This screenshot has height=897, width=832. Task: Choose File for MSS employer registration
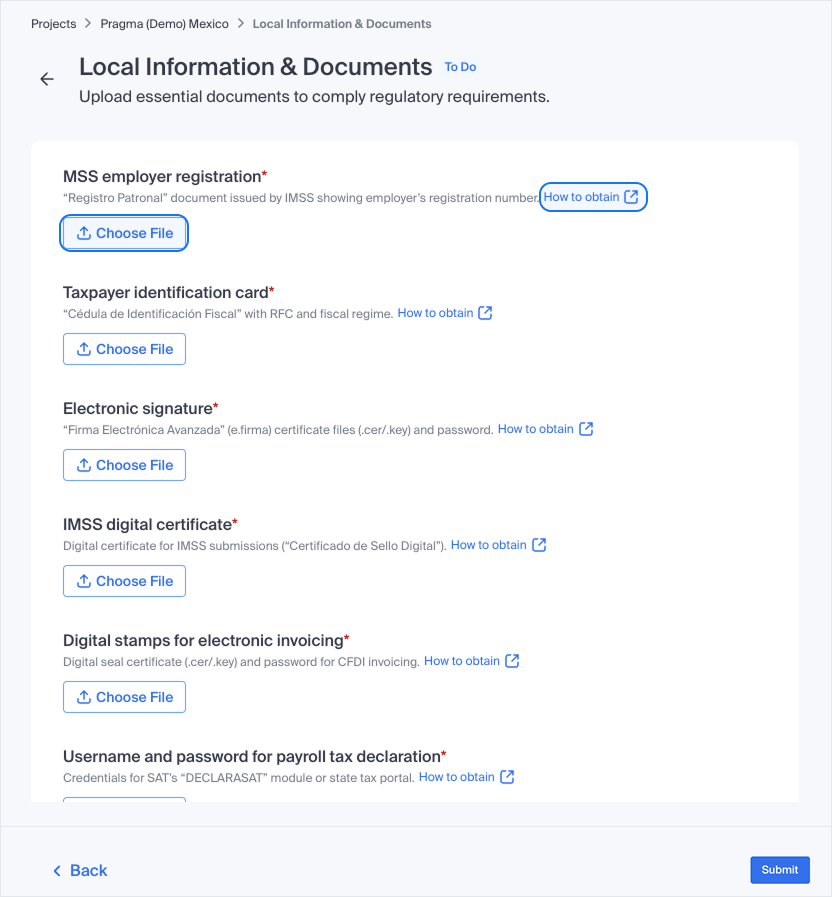pyautogui.click(x=124, y=233)
